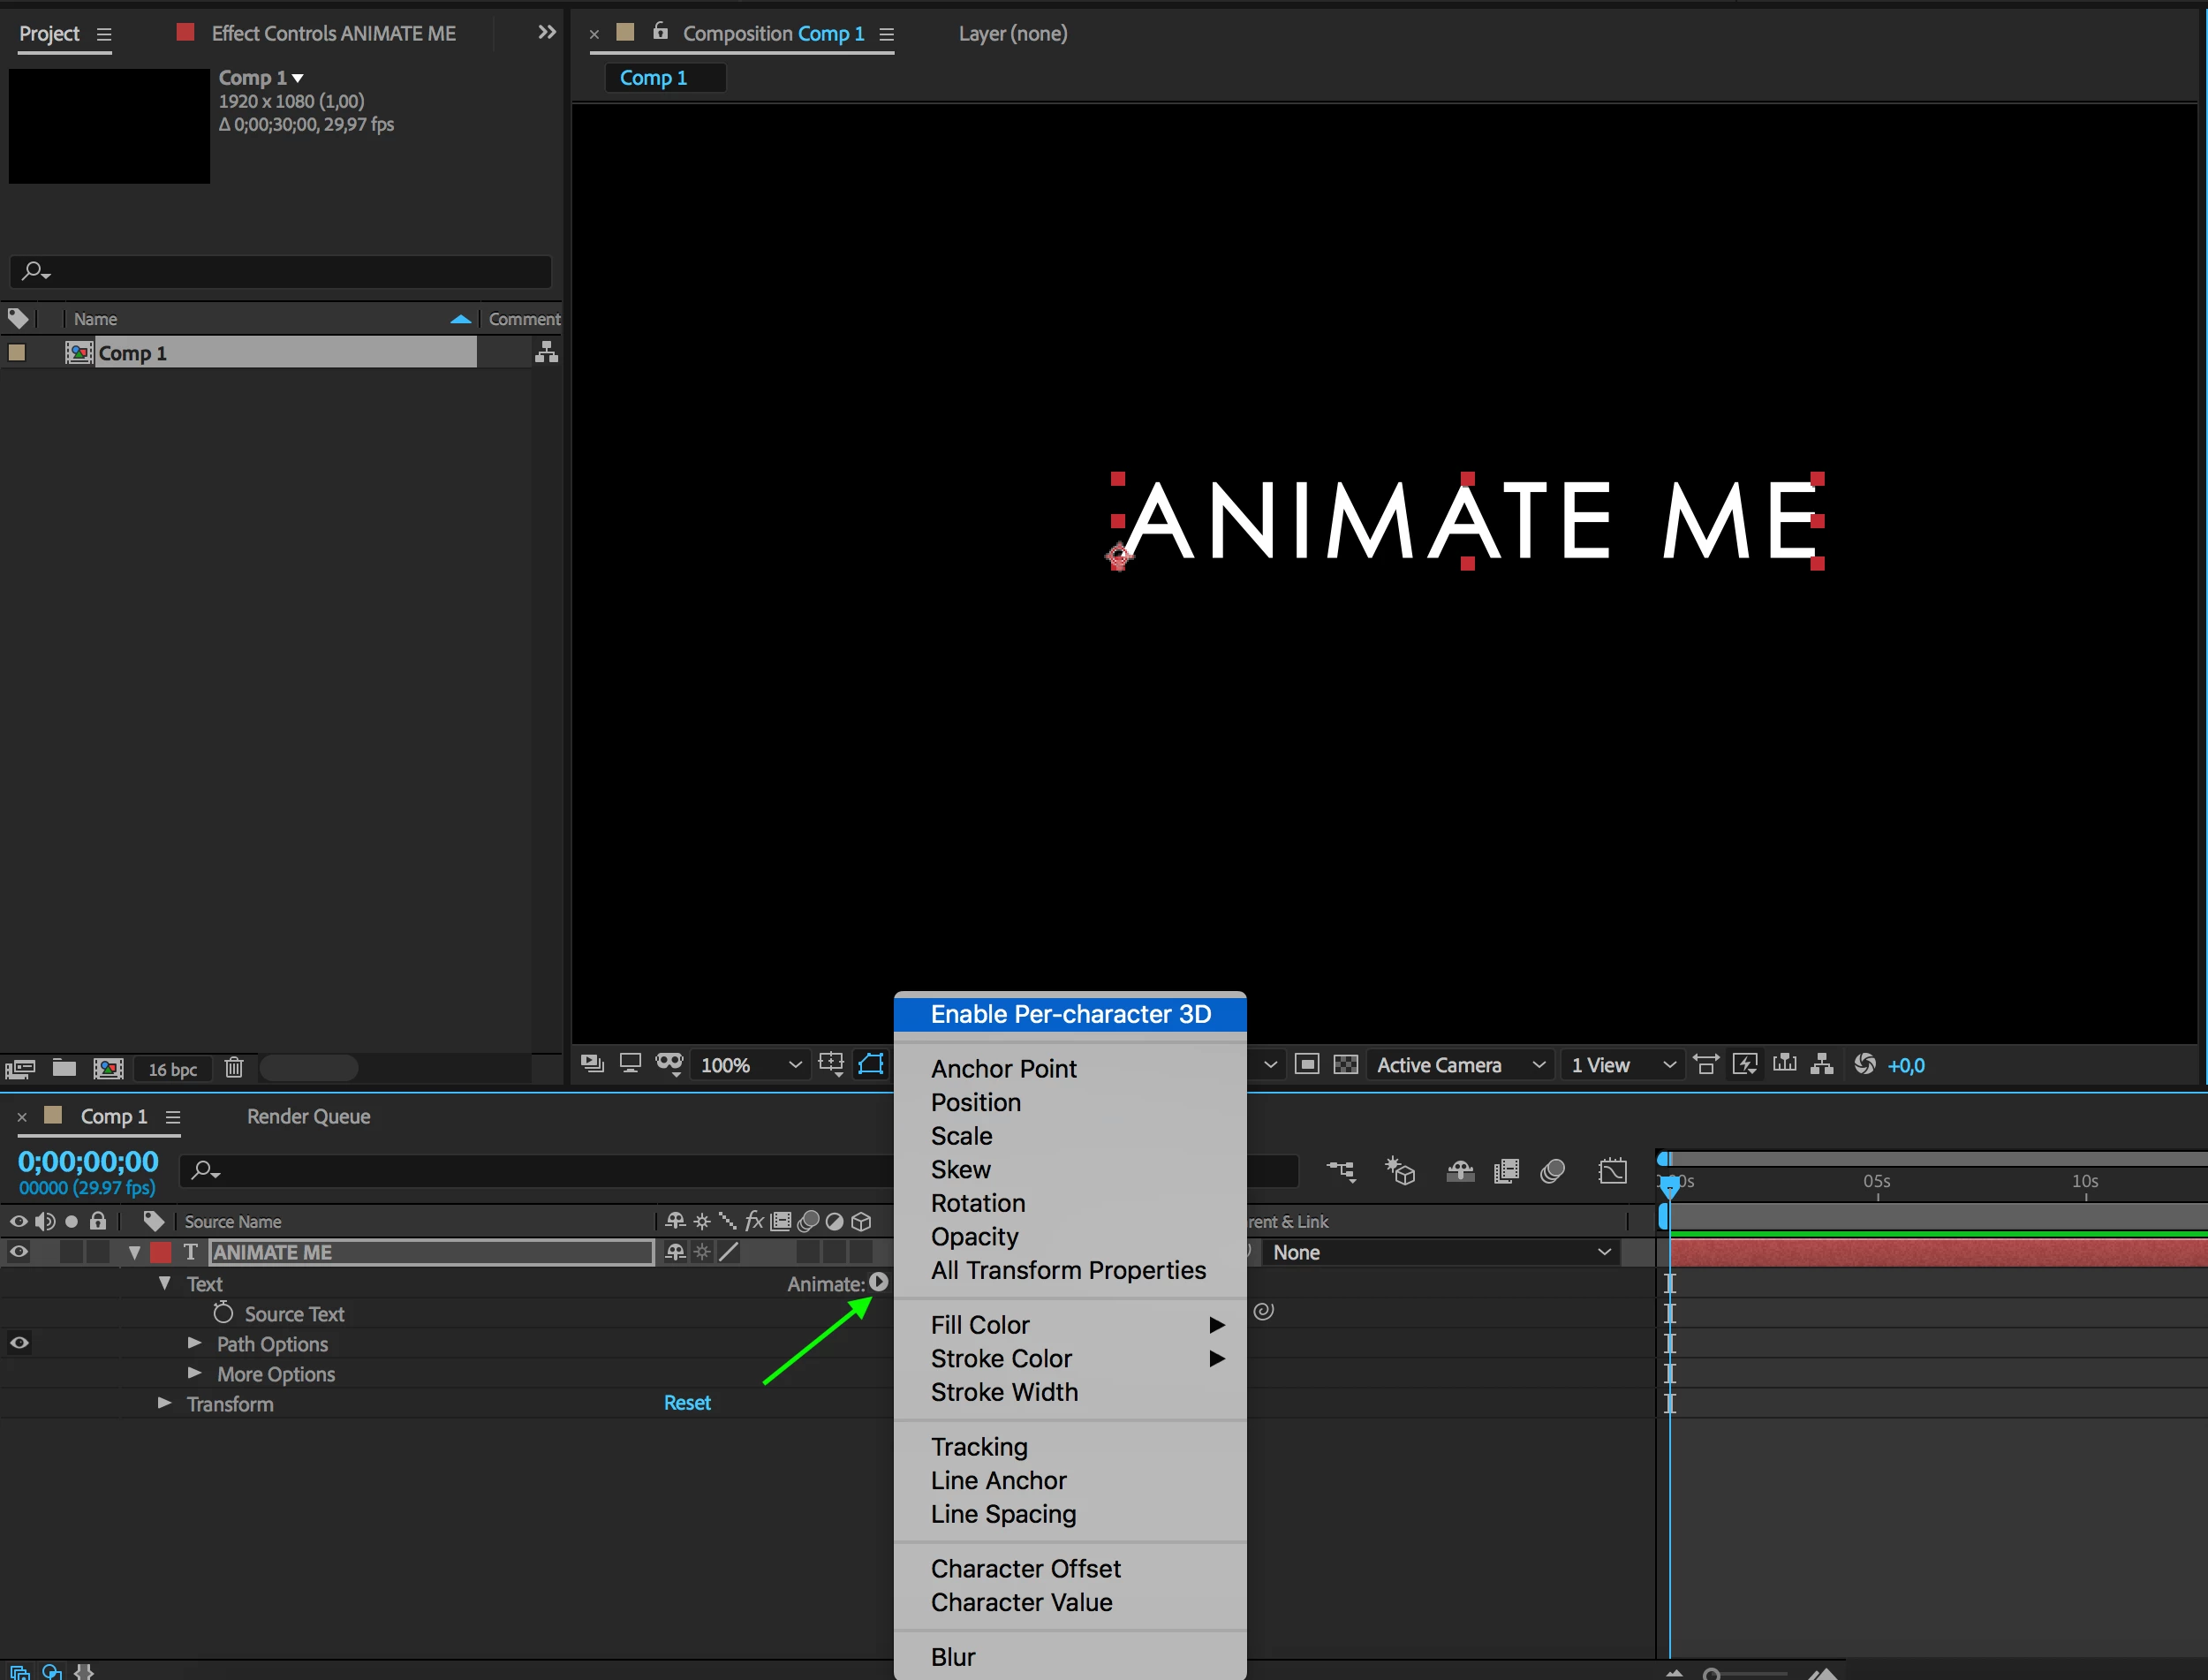This screenshot has width=2208, height=1680.
Task: Open the flowchart icon next to Comp 1
Action: 546,352
